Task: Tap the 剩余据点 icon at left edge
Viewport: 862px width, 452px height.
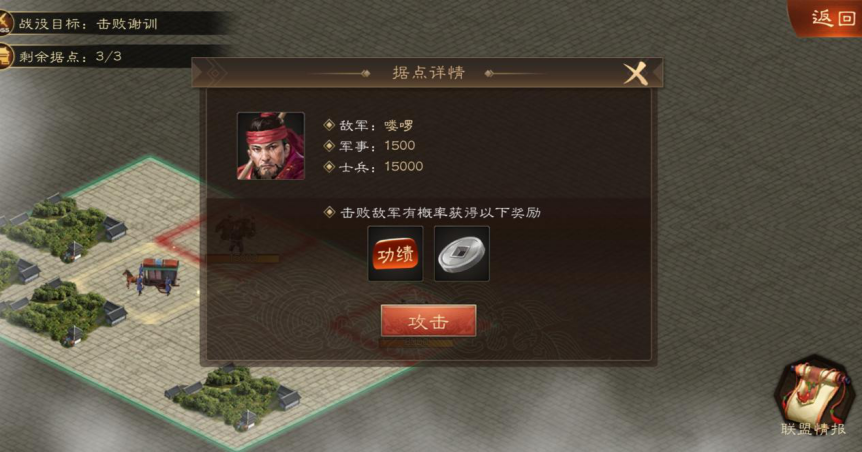Action: click(x=5, y=57)
